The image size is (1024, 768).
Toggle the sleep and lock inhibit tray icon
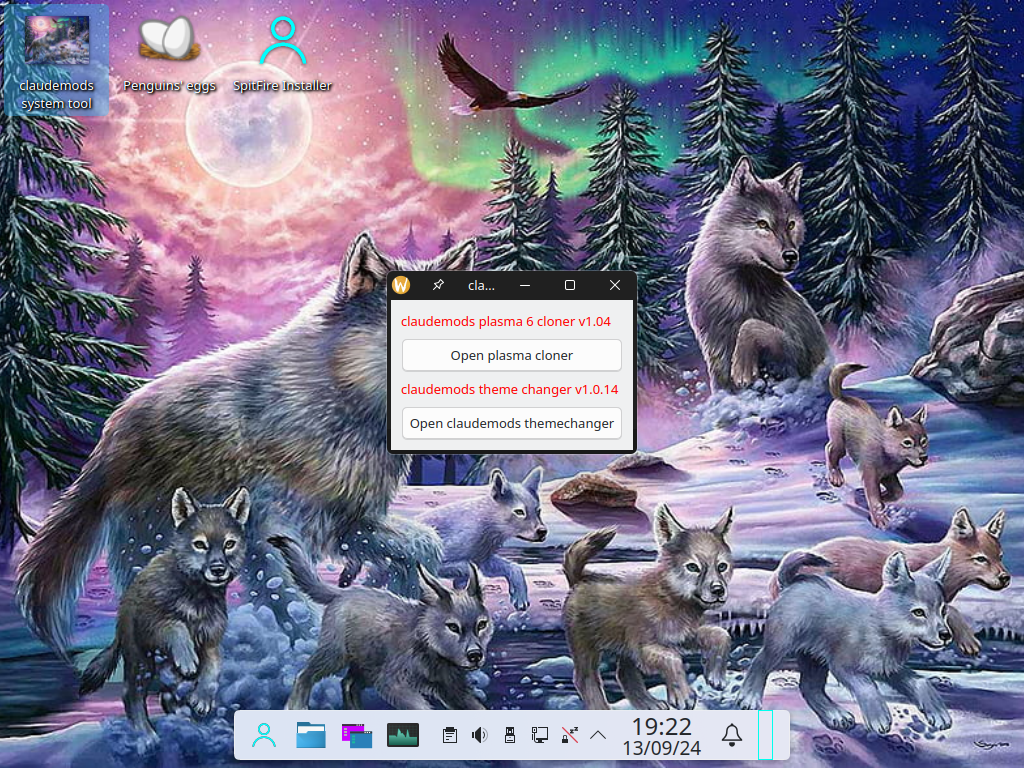(x=570, y=735)
